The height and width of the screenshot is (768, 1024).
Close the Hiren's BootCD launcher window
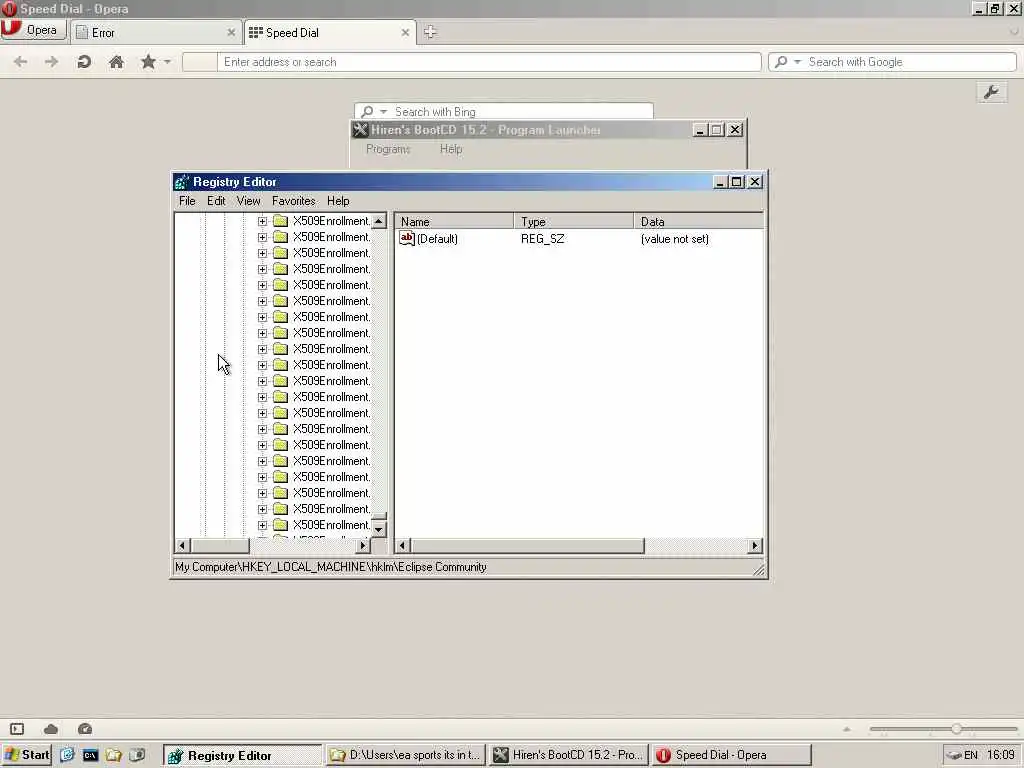(735, 130)
